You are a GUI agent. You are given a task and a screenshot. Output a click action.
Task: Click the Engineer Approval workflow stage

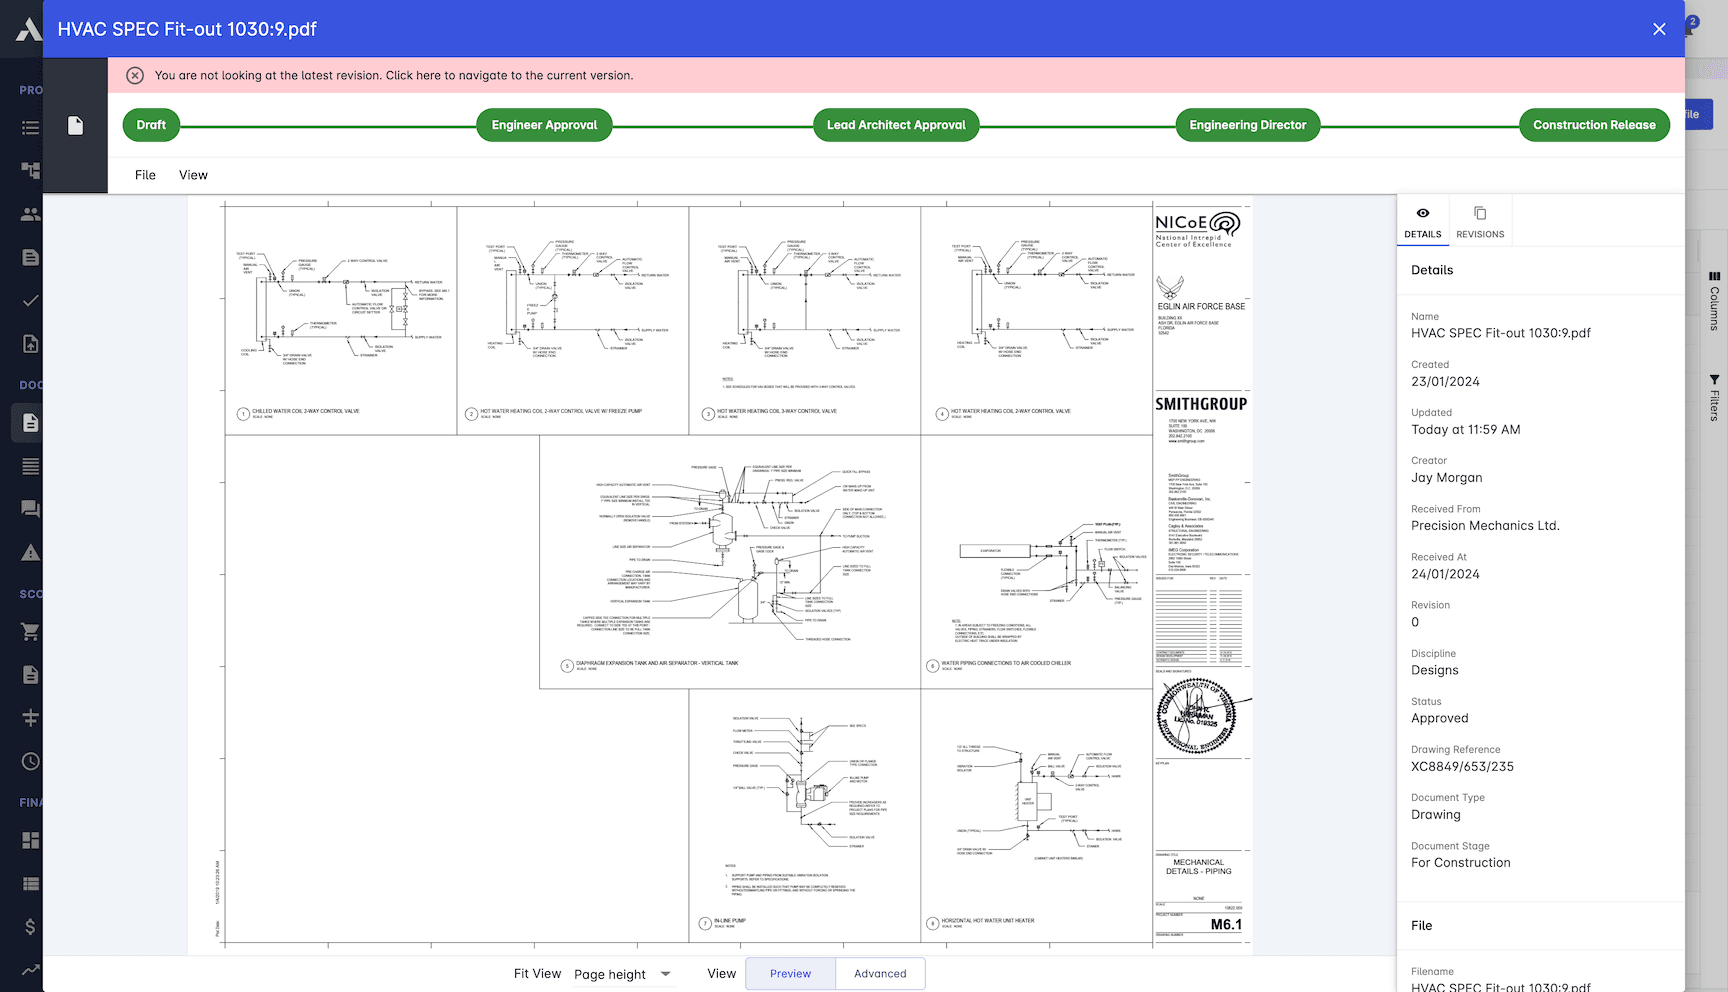(x=544, y=124)
